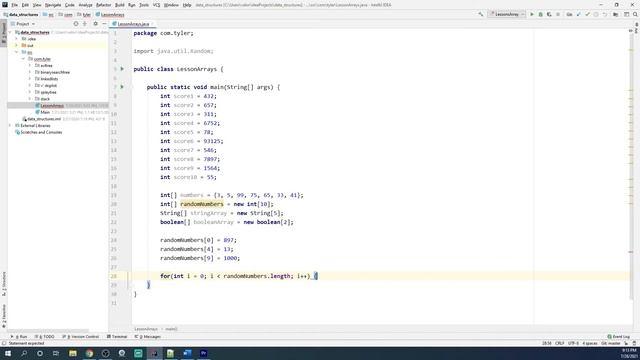
Task: Close the LessonArrays.java tab
Action: pos(153,24)
